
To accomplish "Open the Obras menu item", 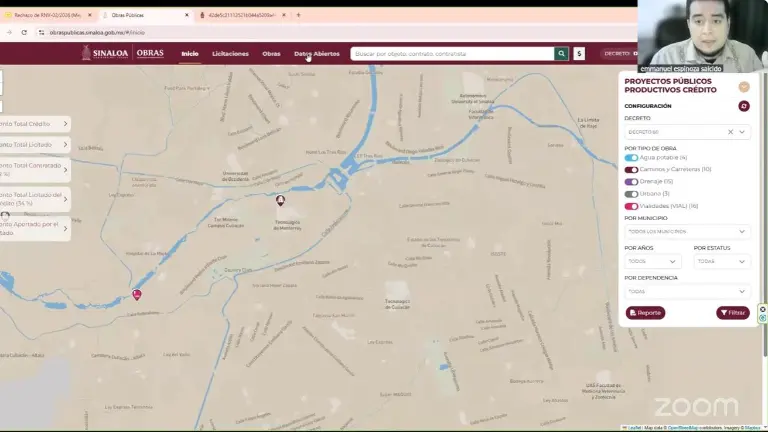I will 271,54.
